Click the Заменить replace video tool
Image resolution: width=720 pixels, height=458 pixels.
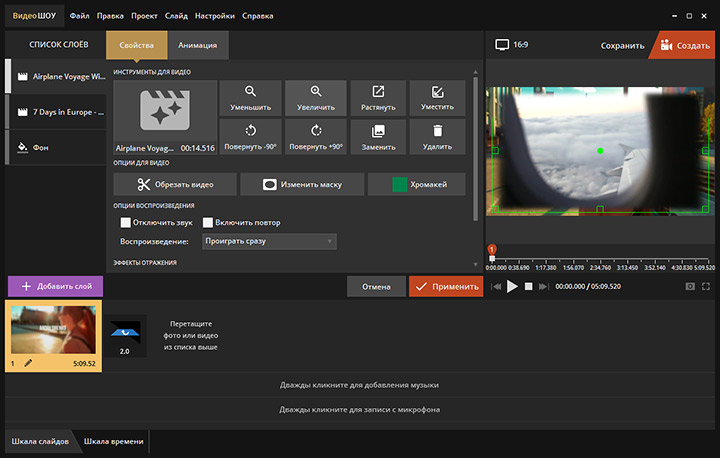pyautogui.click(x=378, y=136)
